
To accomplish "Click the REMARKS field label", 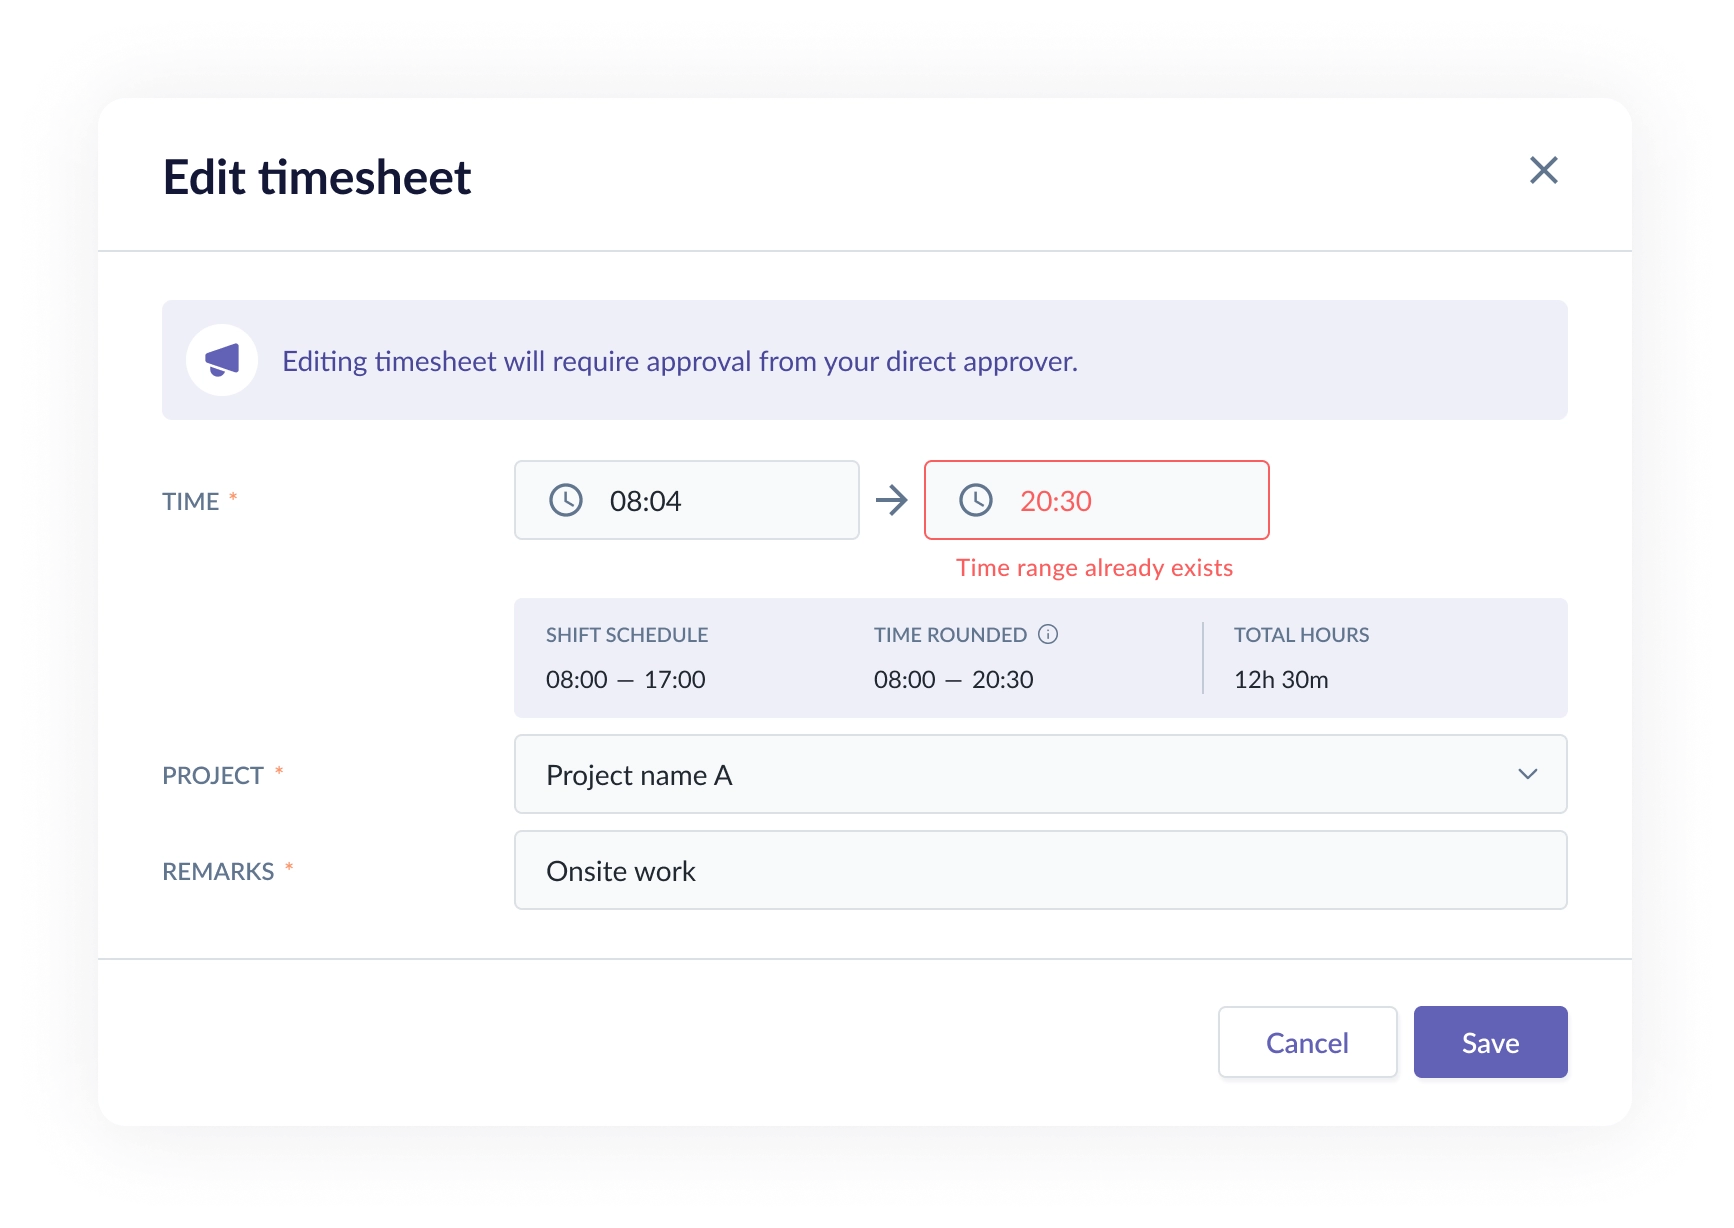I will click(x=218, y=871).
